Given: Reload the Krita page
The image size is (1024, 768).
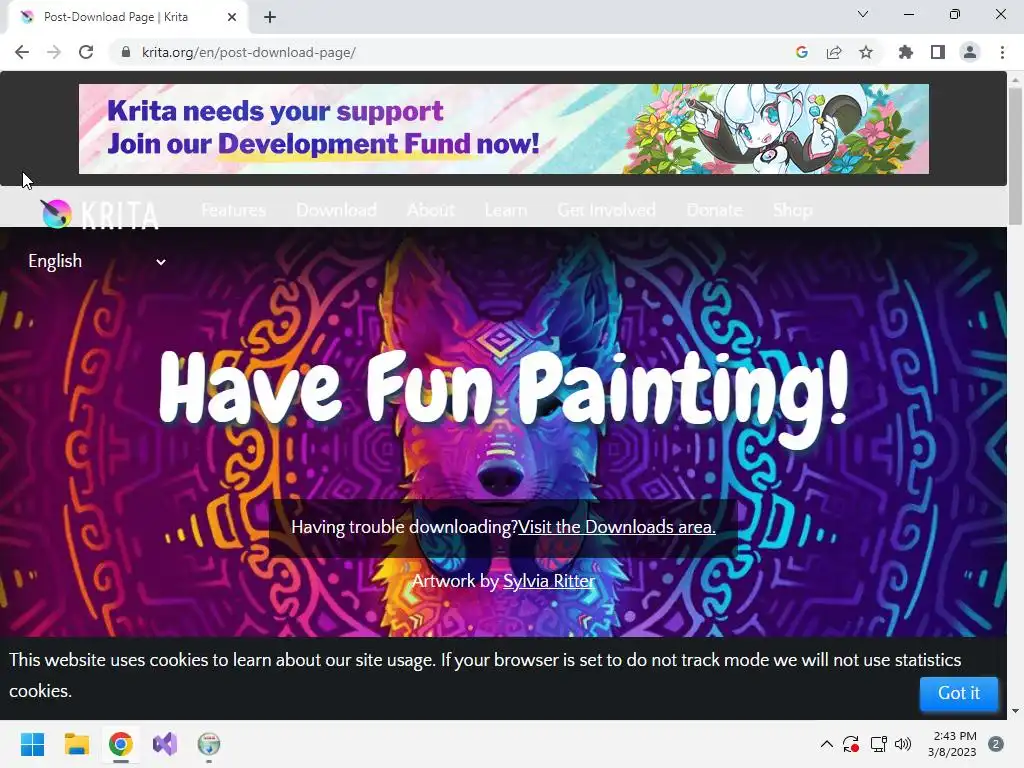Looking at the screenshot, I should point(86,52).
